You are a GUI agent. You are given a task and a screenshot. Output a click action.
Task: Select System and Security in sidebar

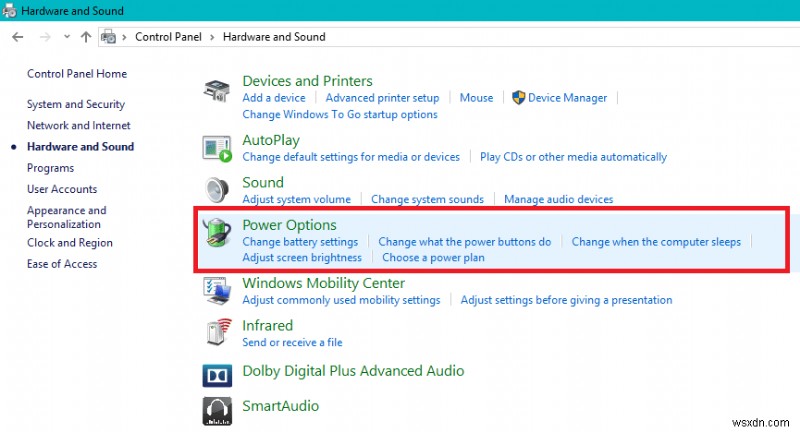click(76, 104)
